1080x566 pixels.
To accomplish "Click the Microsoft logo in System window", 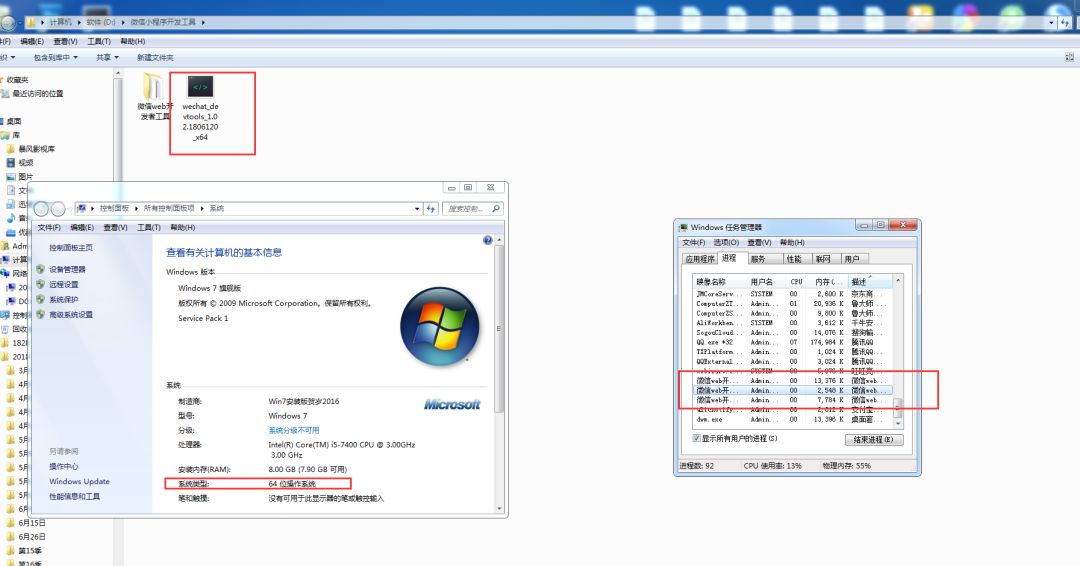I will pos(452,404).
